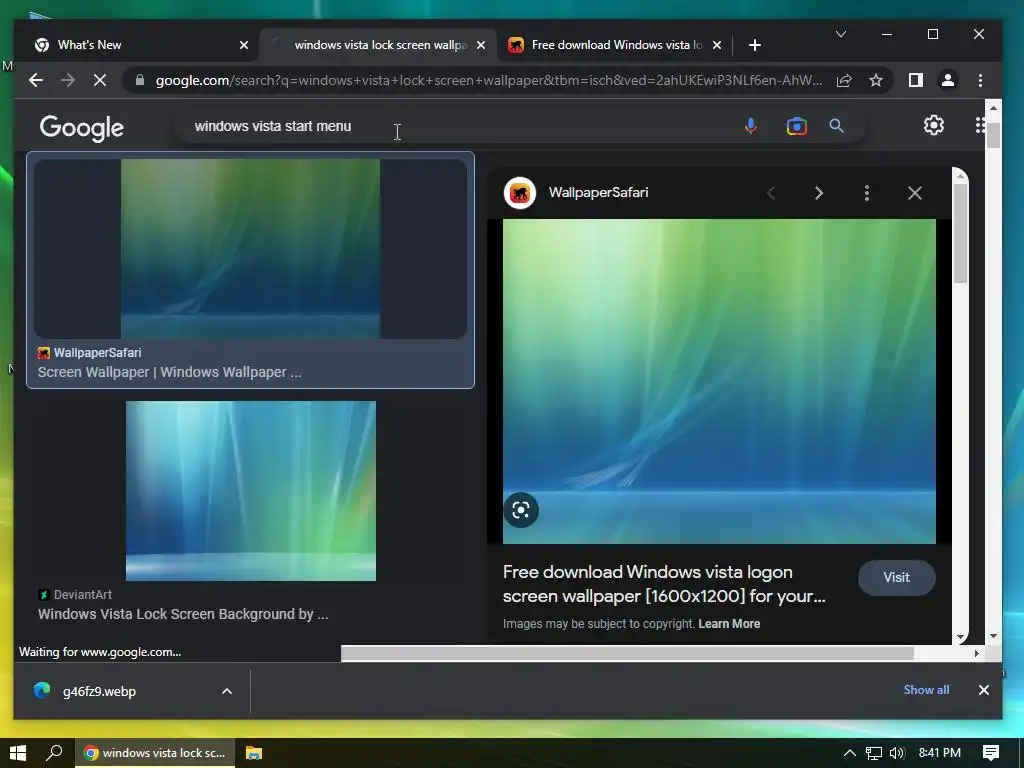1024x768 pixels.
Task: Start voice search with the microphone icon
Action: [751, 126]
